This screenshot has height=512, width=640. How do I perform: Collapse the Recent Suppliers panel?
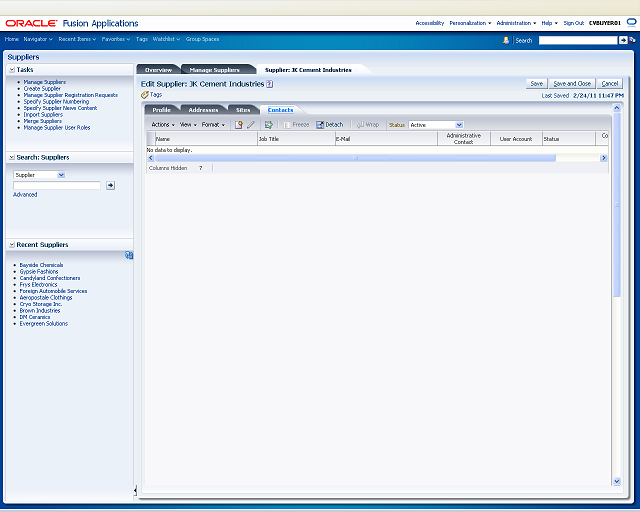tap(12, 245)
